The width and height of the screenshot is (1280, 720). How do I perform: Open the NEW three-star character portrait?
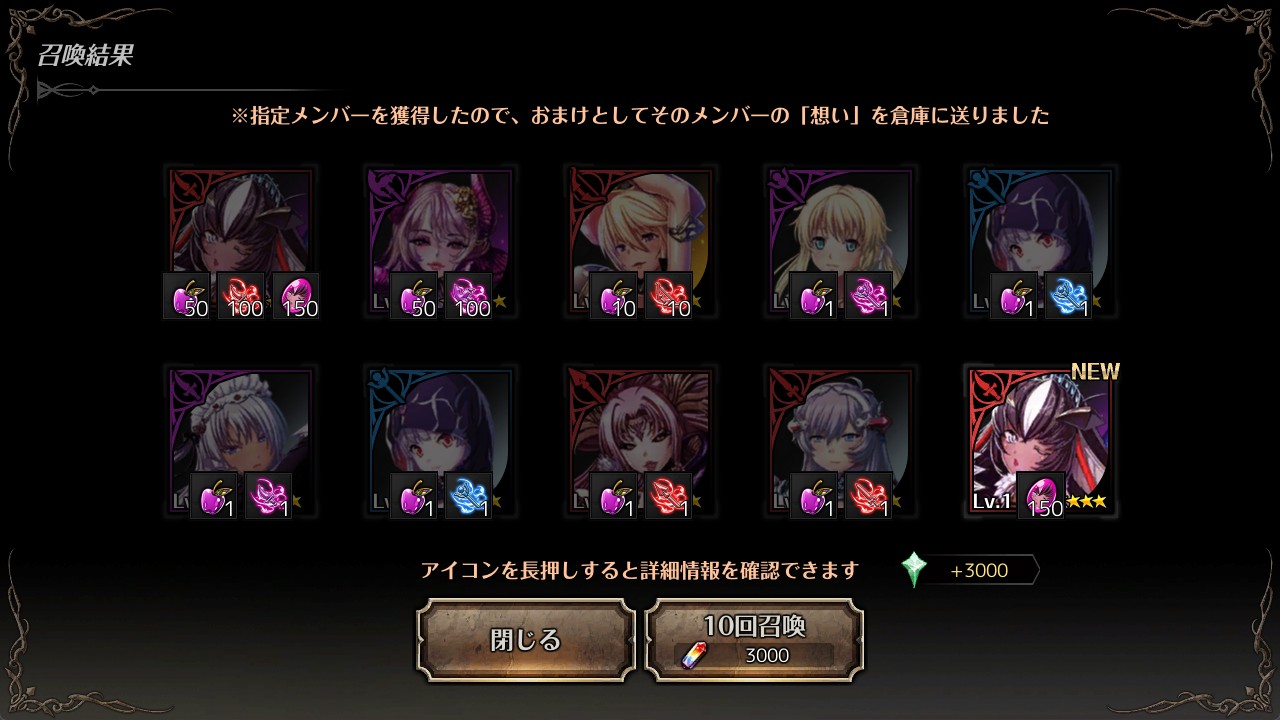coord(1040,442)
